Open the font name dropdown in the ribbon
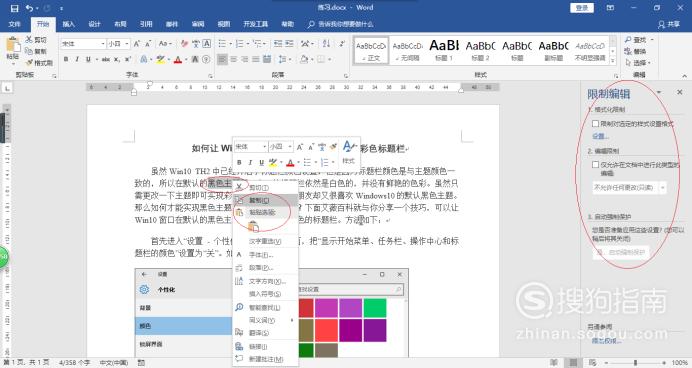 pos(103,44)
